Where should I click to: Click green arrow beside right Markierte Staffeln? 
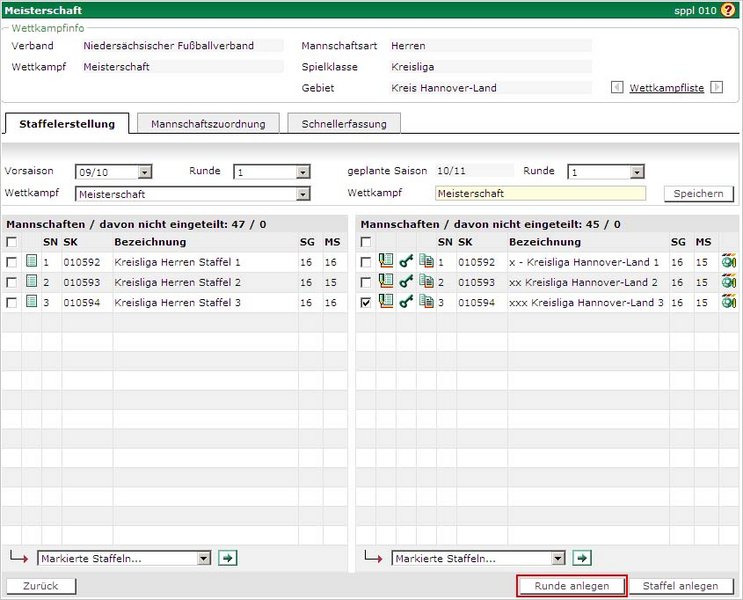582,558
